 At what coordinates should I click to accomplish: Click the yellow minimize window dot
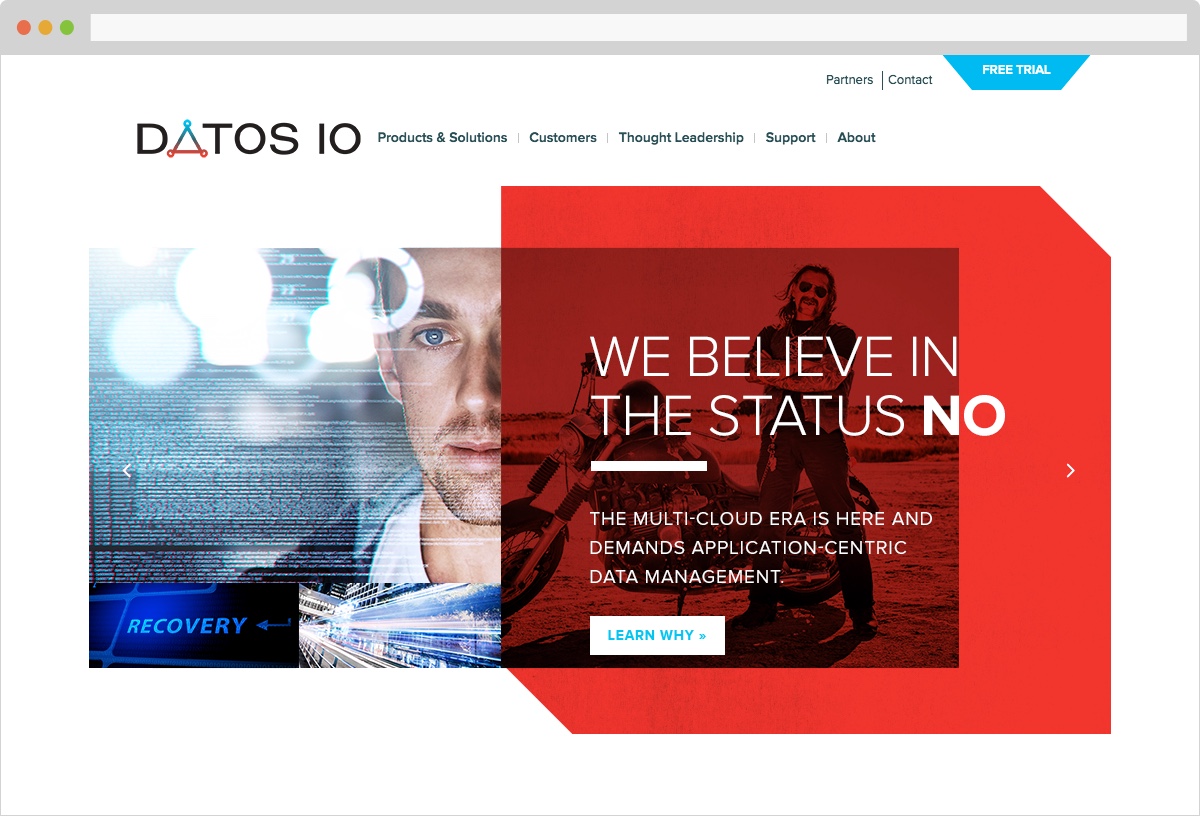[x=45, y=28]
